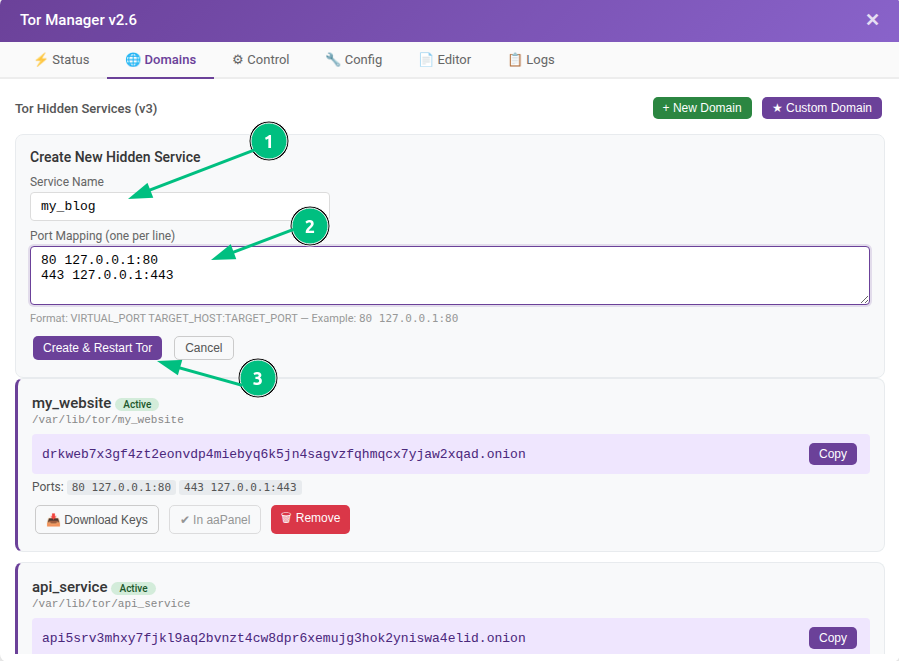
Task: Click the my_website service title
Action: [x=72, y=403]
